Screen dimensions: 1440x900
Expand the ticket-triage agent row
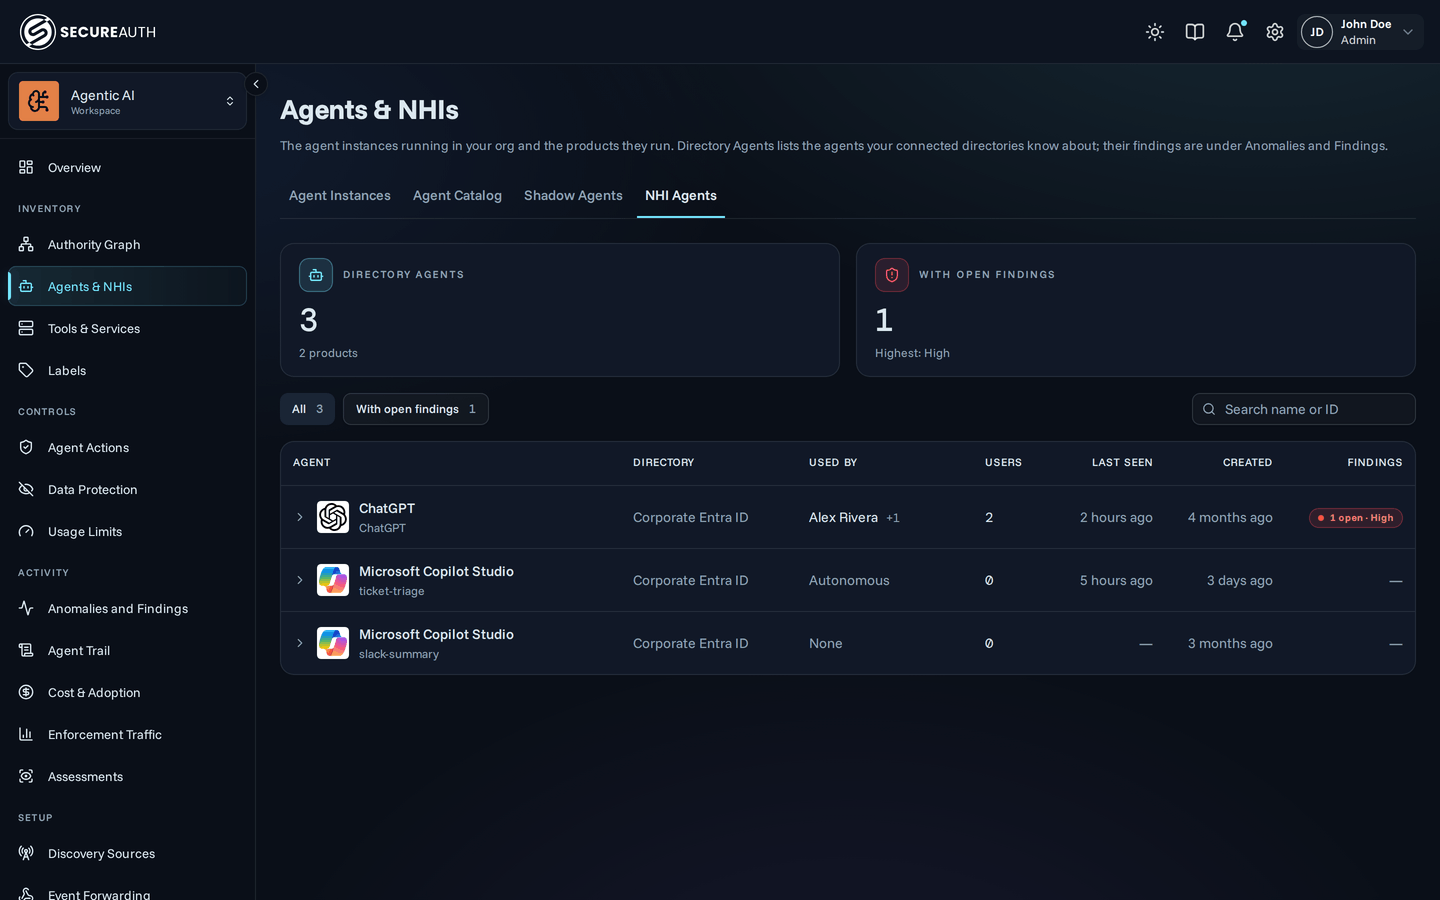click(x=299, y=580)
